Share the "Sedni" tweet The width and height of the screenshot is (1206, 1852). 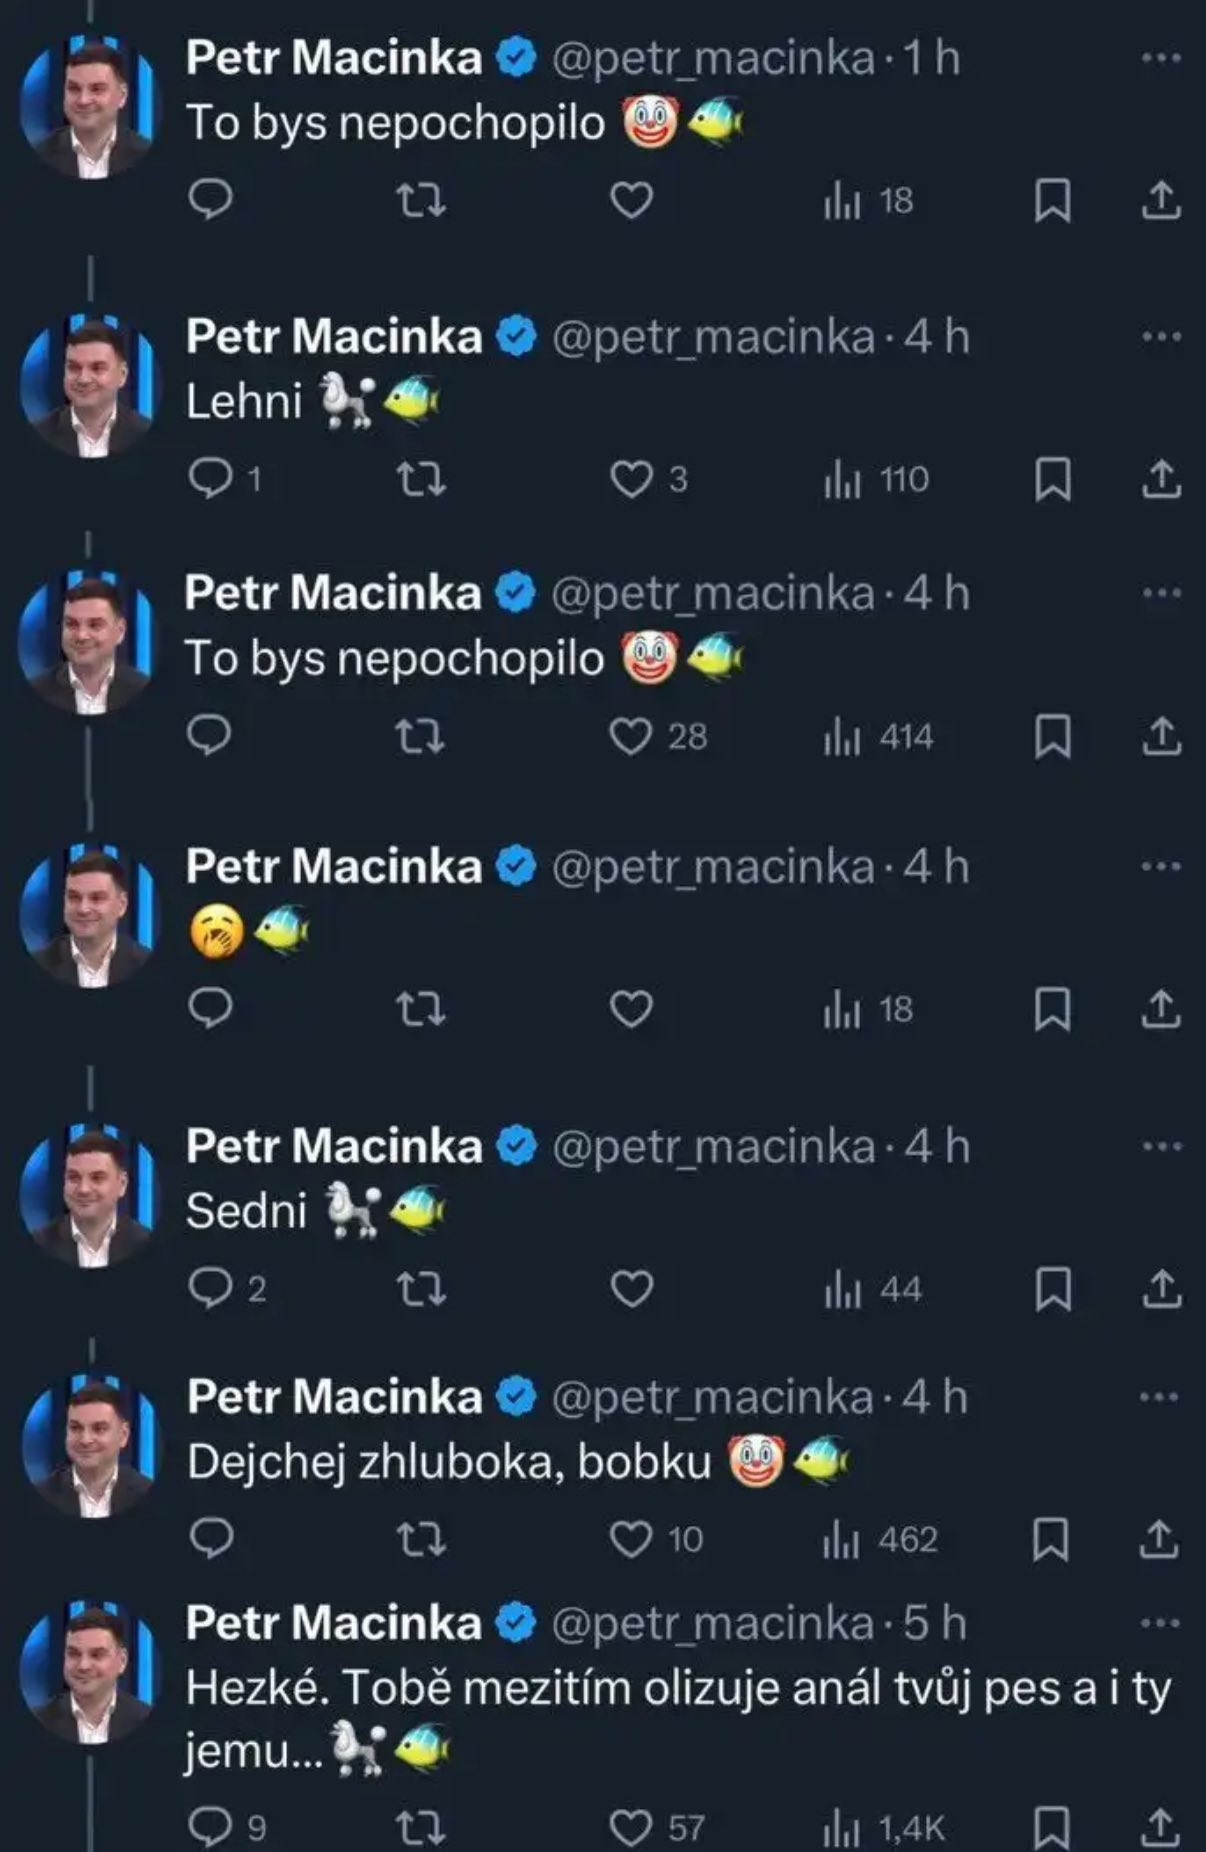(x=1161, y=1289)
